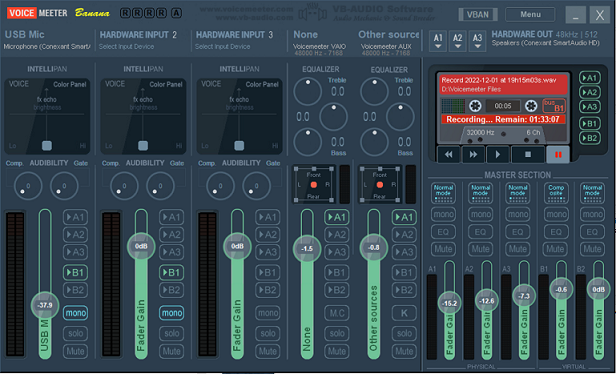616x374 pixels.
Task: Change A1 bus Normal mode
Action: tap(443, 193)
